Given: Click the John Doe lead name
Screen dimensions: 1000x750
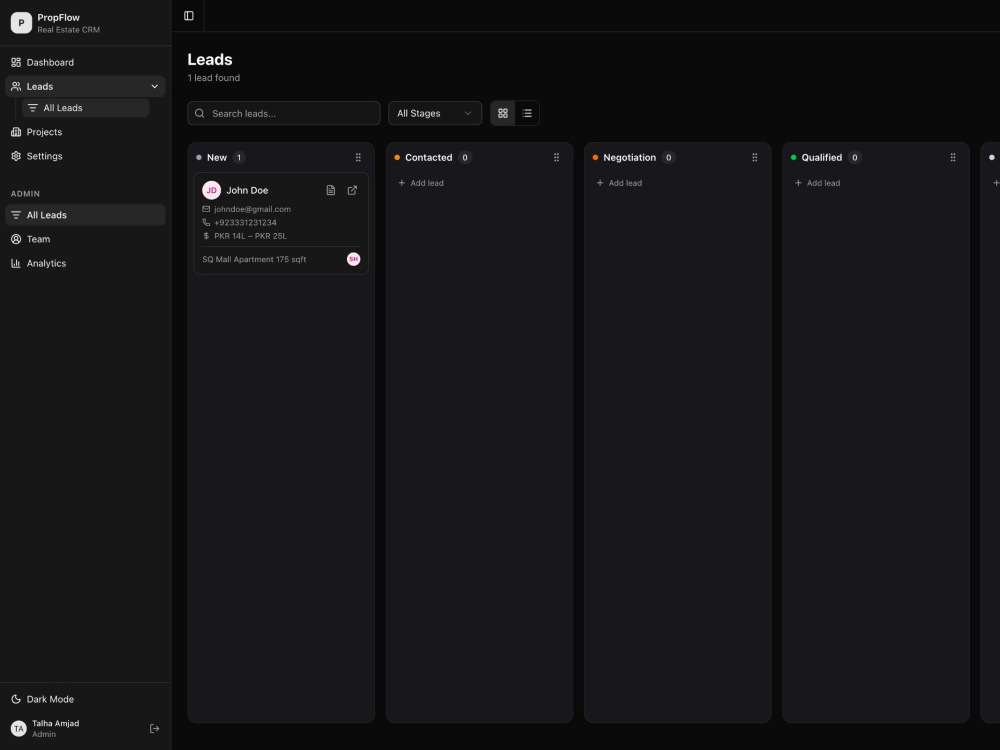Looking at the screenshot, I should 247,190.
